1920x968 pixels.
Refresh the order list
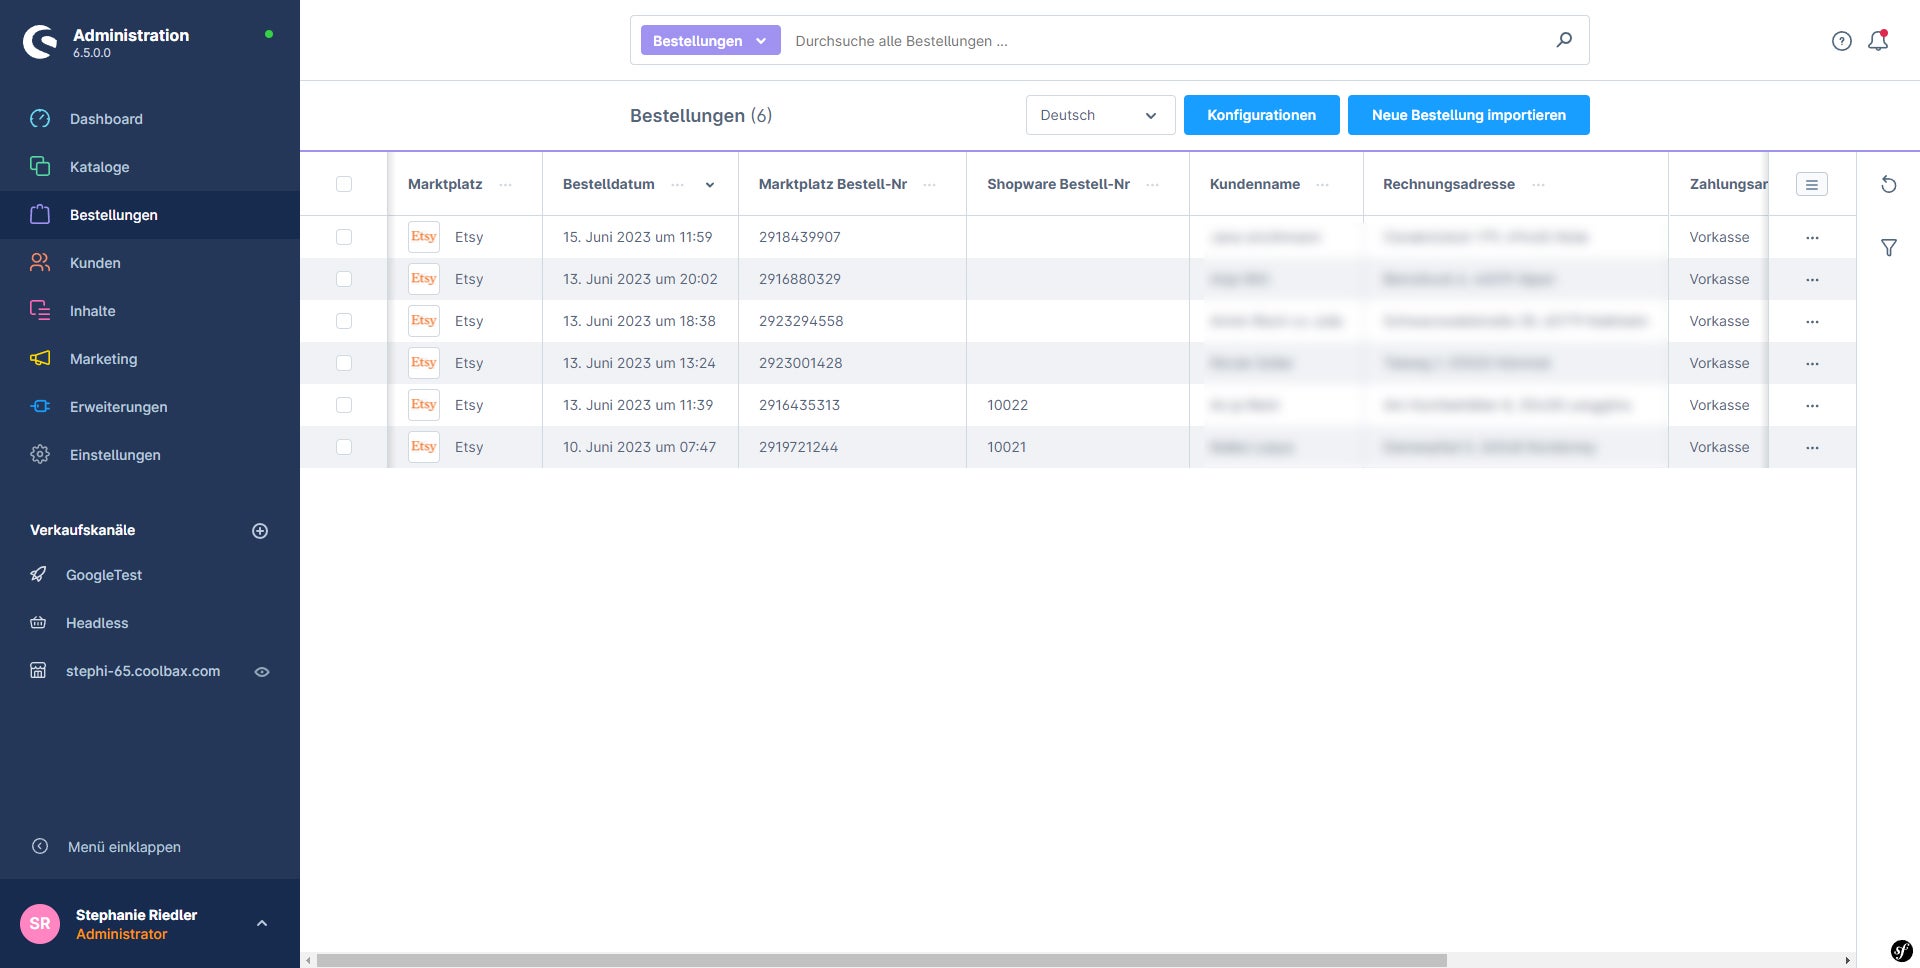(1889, 184)
